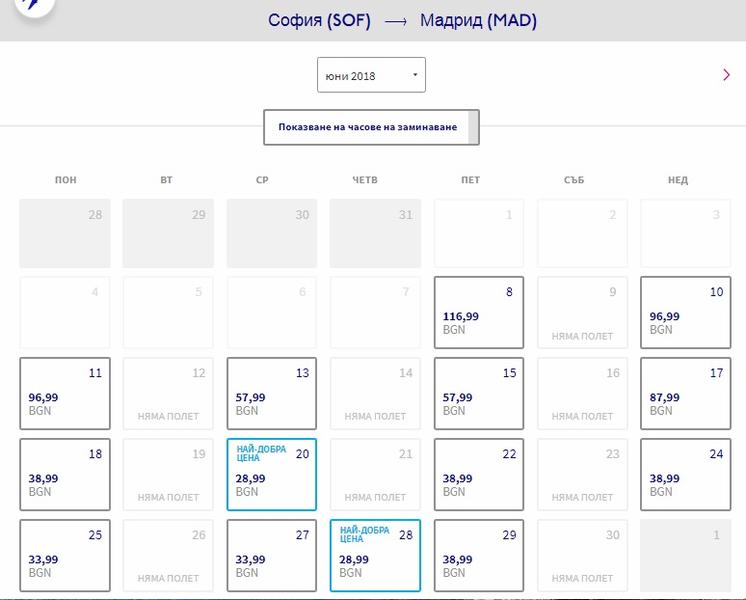Screen dimensions: 746x600
Task: Choose June 17 flight for 87,99 BGN
Action: click(x=686, y=393)
